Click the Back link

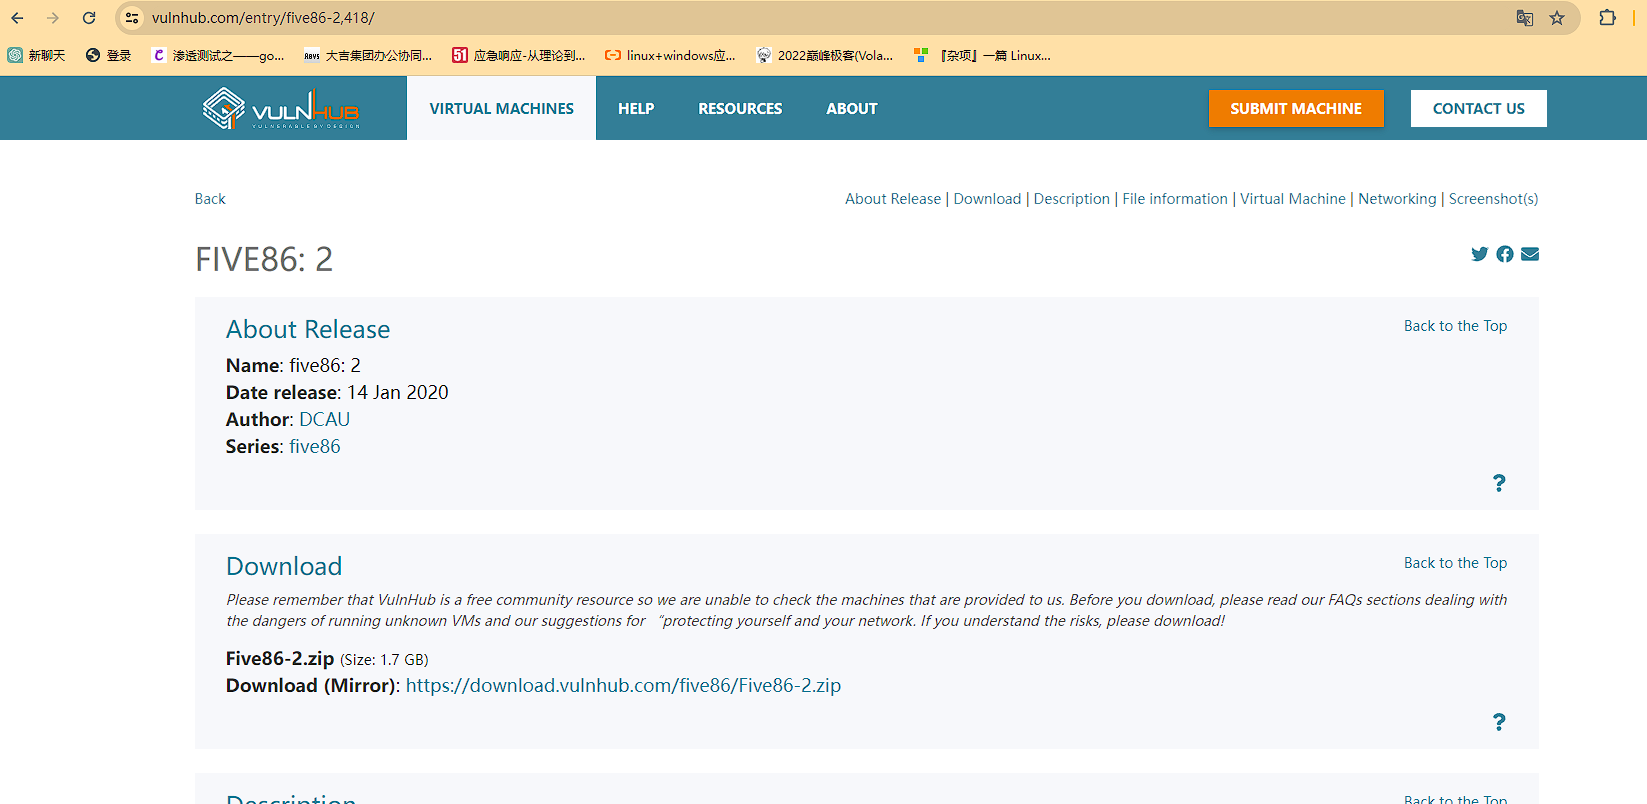tap(210, 199)
